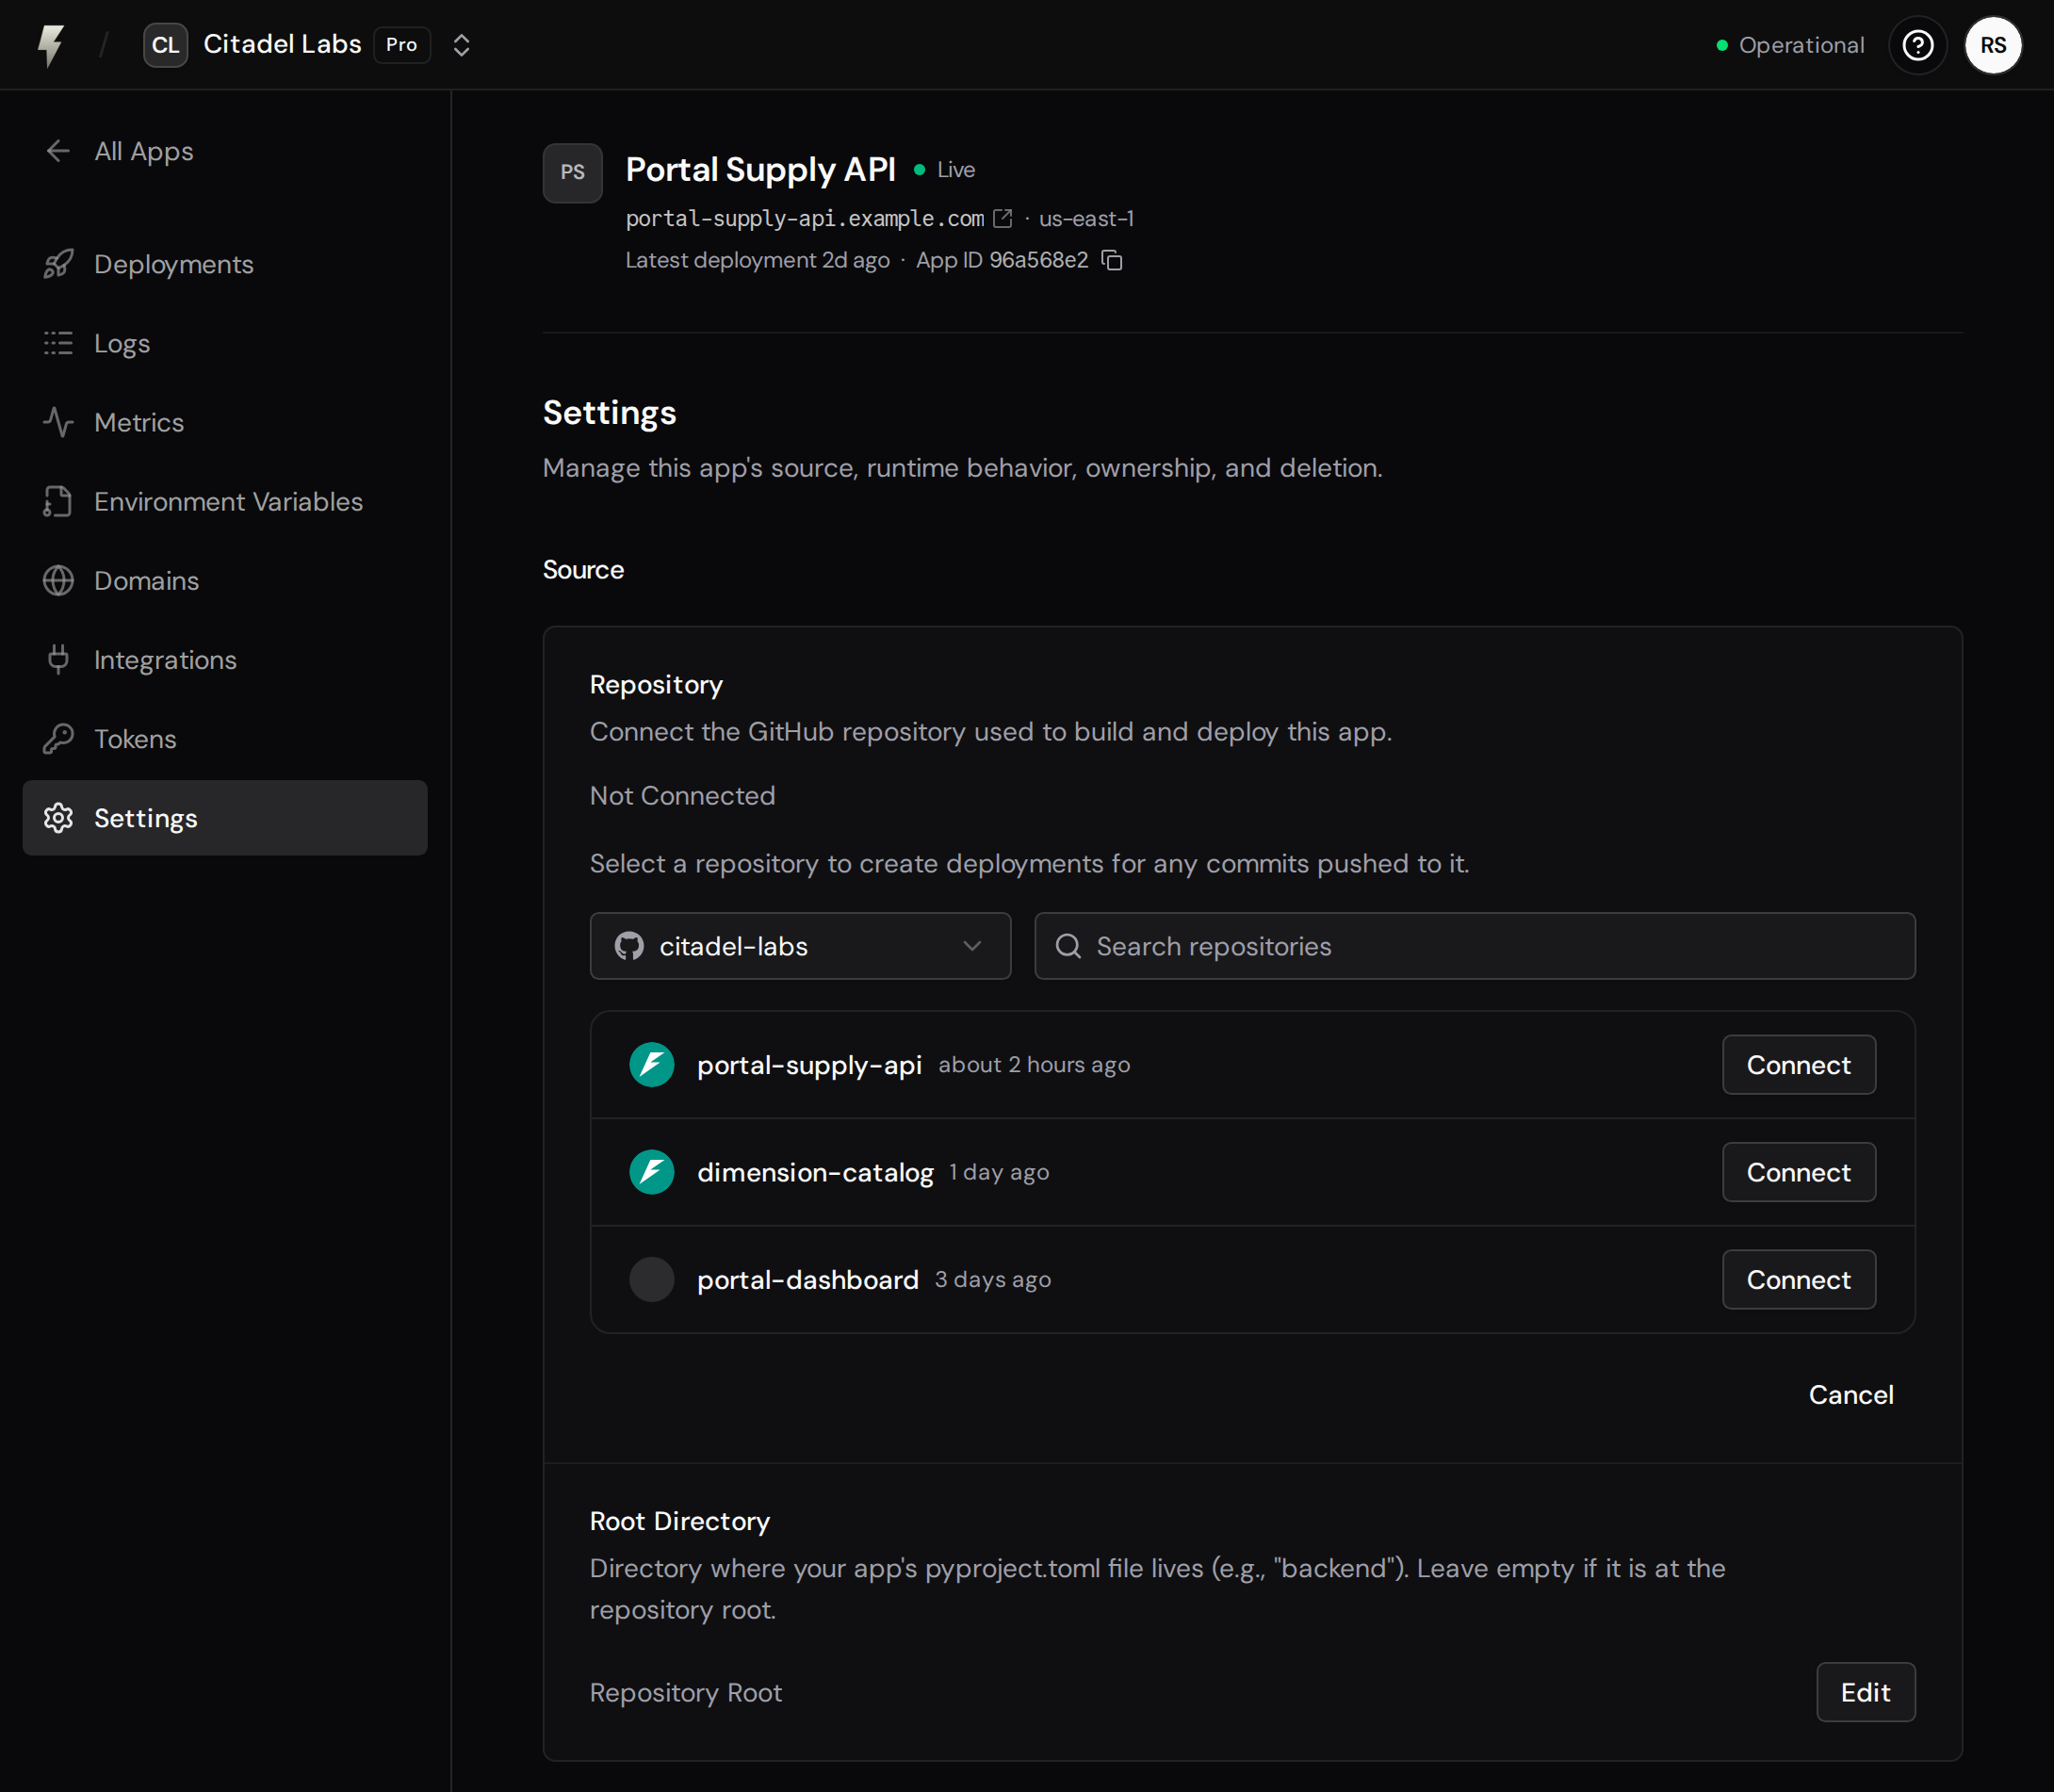This screenshot has height=1792, width=2054.
Task: Click the external link icon beside the domain
Action: (x=1002, y=218)
